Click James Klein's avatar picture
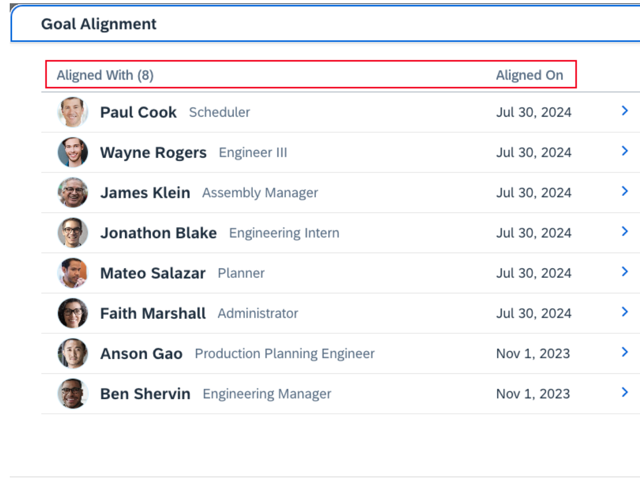The image size is (640, 480). [x=73, y=192]
